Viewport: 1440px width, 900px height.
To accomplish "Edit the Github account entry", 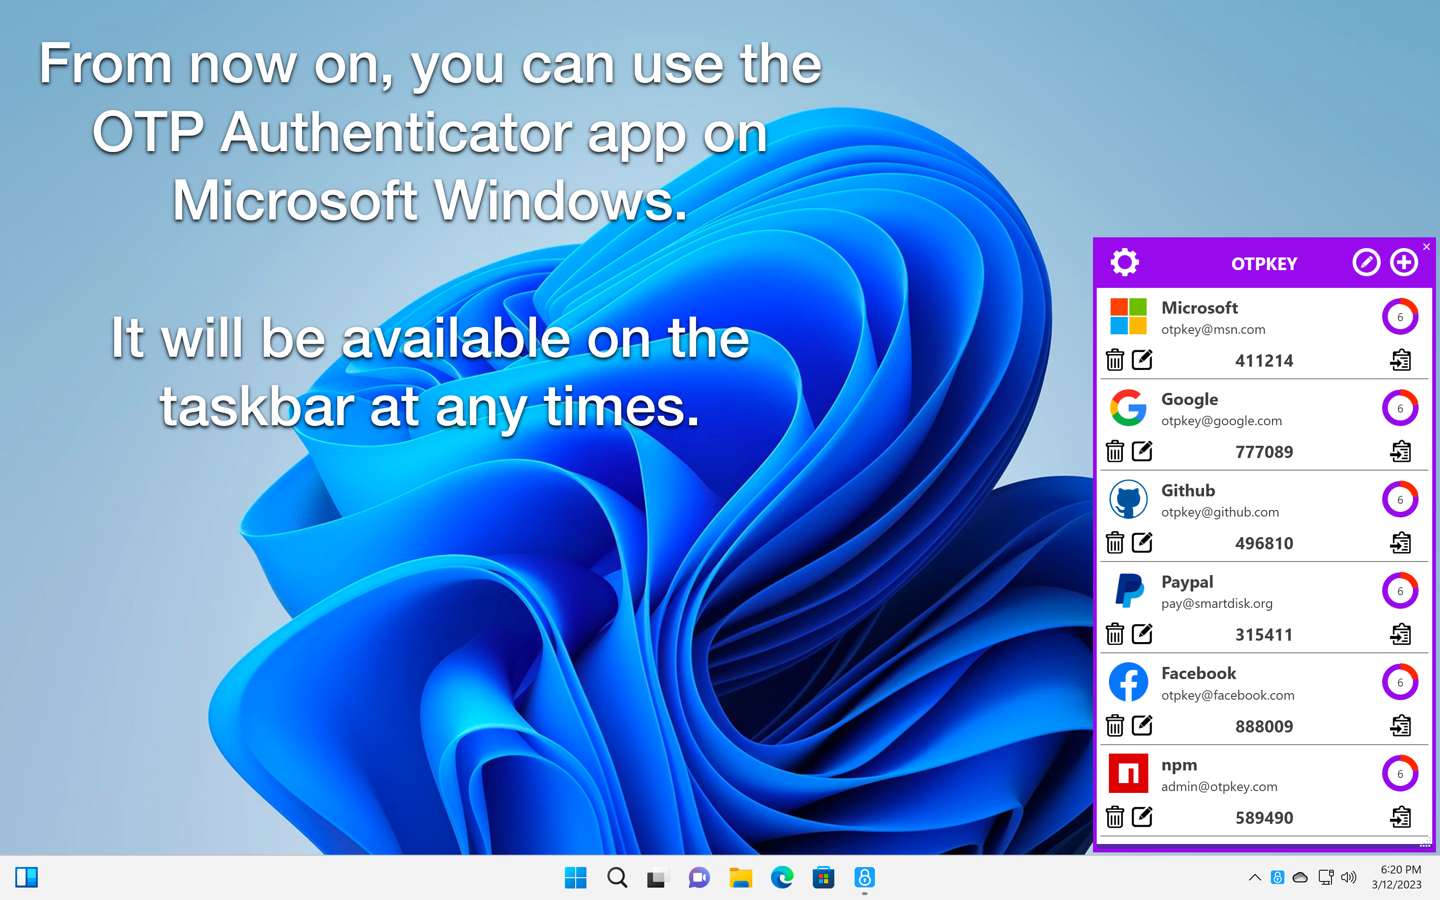I will (x=1142, y=542).
